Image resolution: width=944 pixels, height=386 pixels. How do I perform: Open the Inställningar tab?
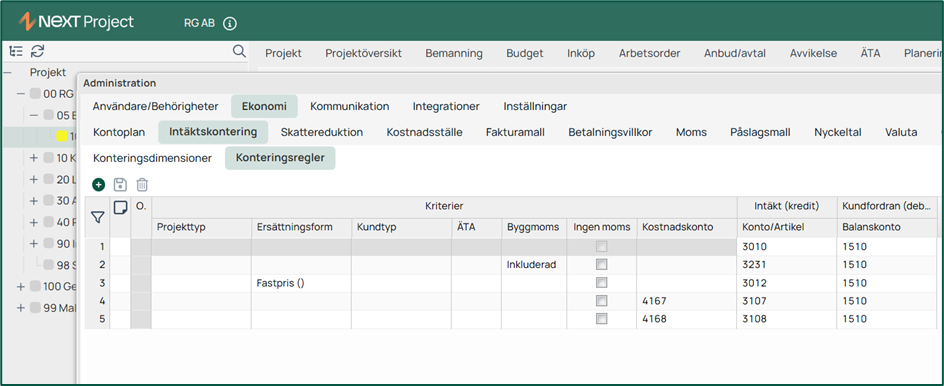[x=535, y=106]
